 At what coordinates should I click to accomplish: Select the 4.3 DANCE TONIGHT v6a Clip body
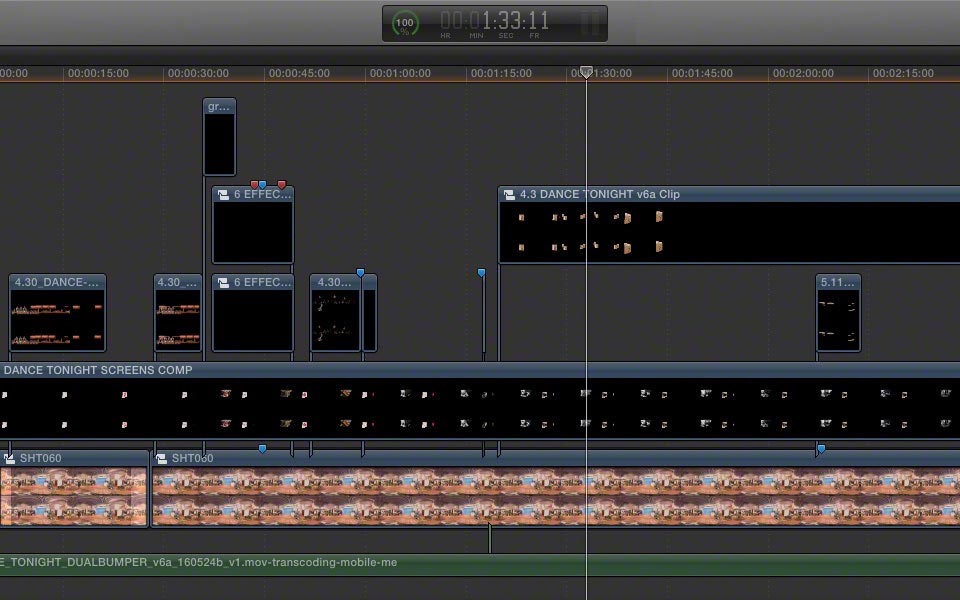point(729,225)
